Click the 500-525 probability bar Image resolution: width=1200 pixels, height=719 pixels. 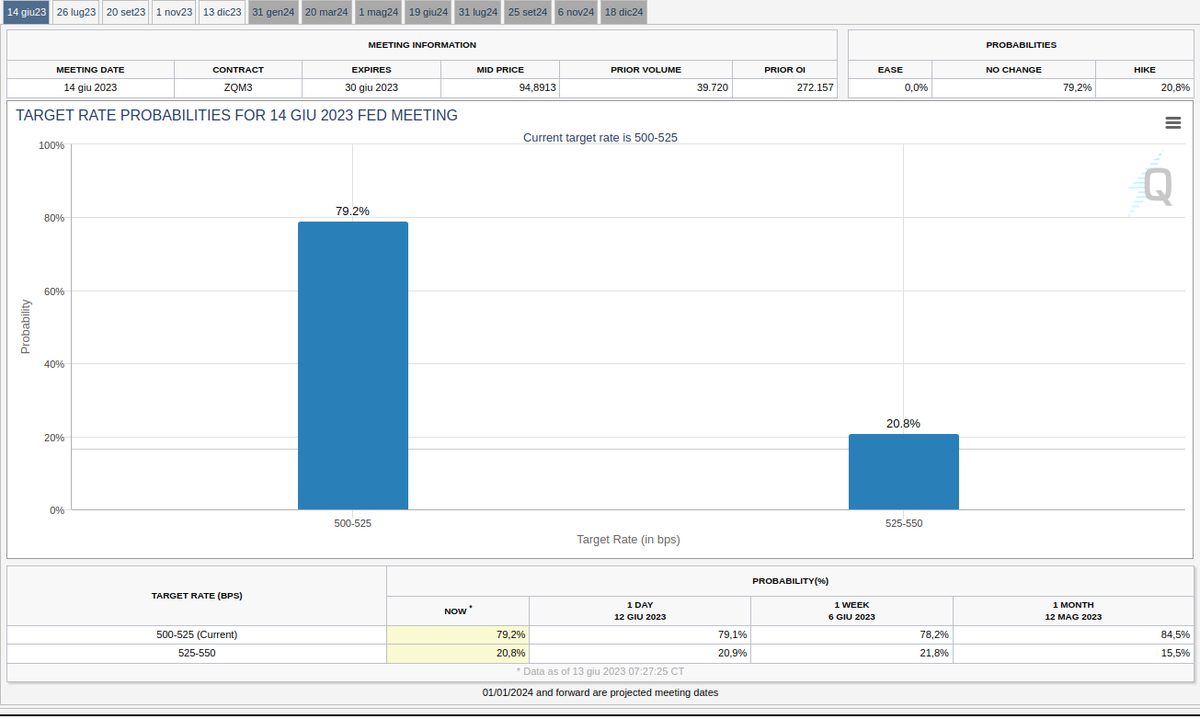pyautogui.click(x=353, y=366)
